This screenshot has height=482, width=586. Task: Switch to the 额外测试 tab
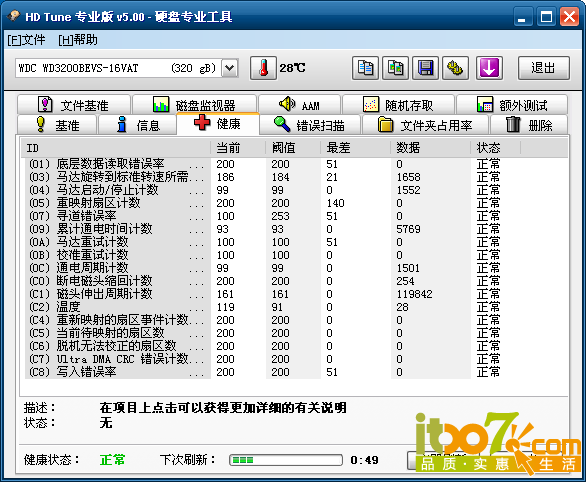click(x=512, y=105)
